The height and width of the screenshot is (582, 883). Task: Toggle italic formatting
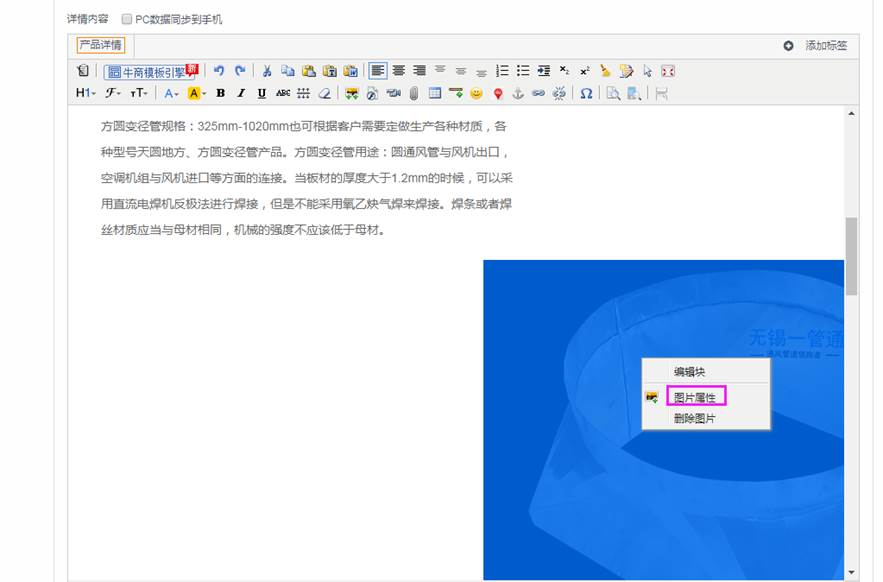tap(241, 93)
